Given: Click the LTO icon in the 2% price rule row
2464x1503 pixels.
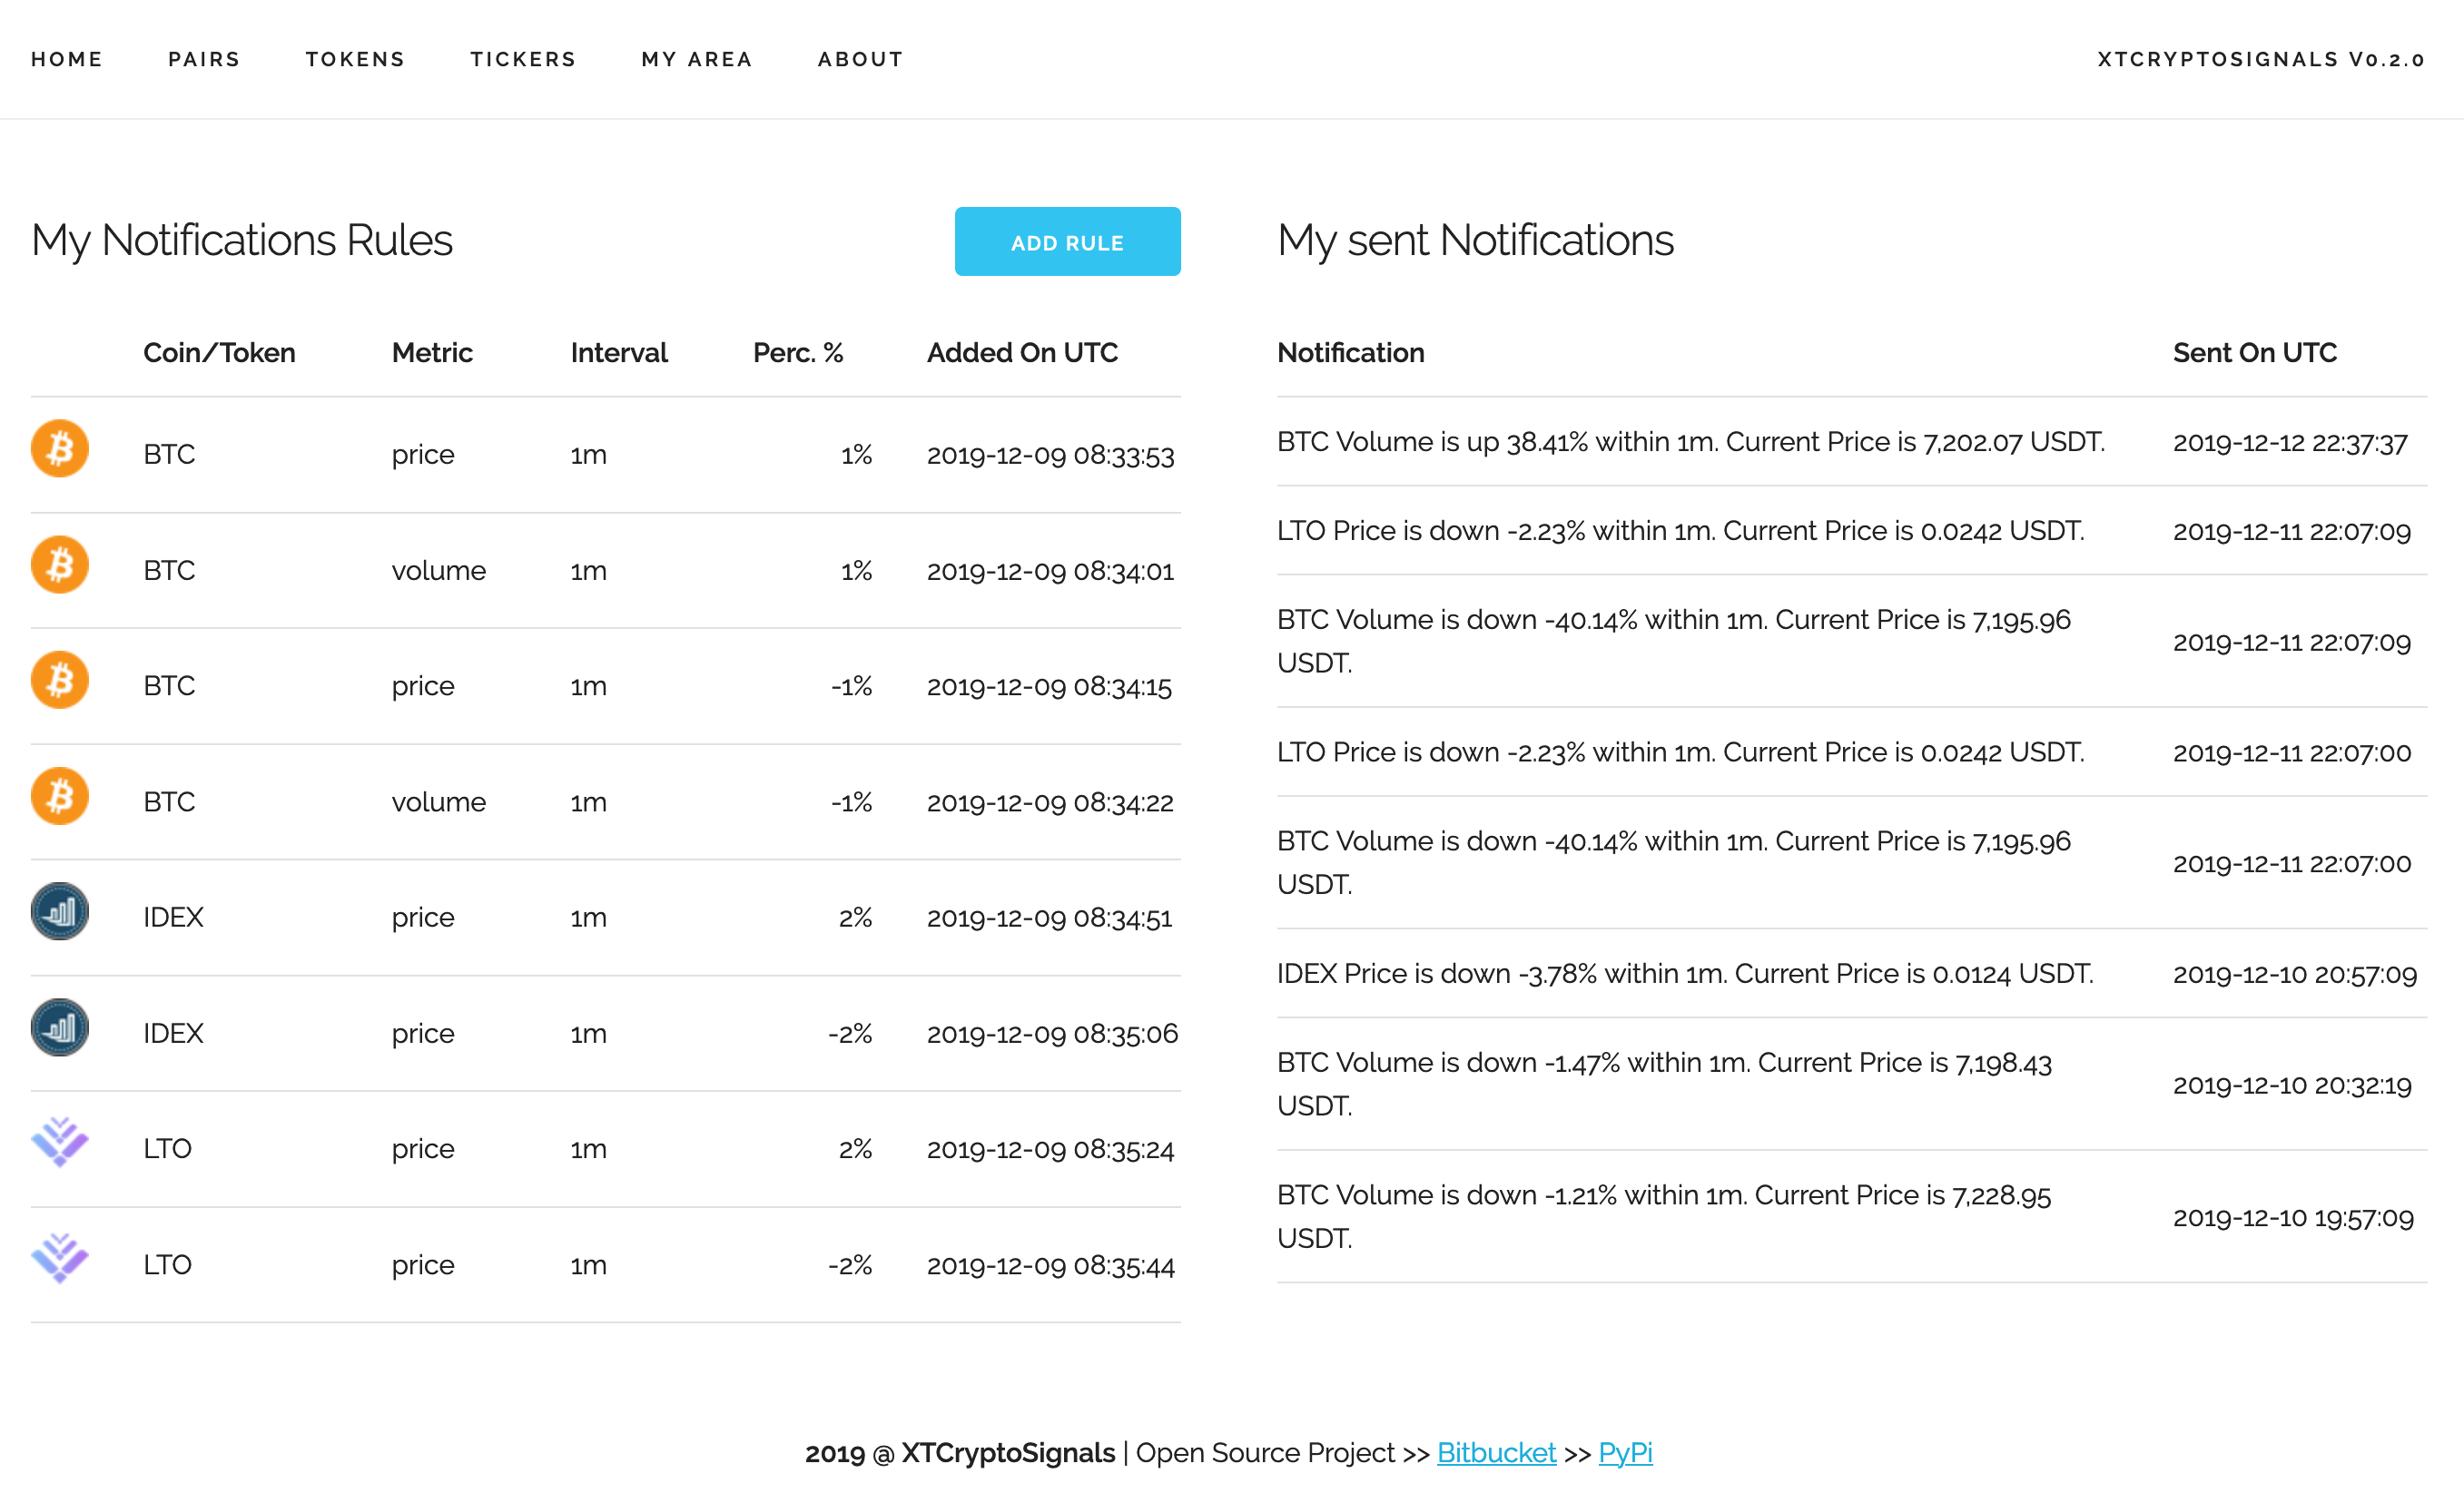Looking at the screenshot, I should tap(60, 1143).
